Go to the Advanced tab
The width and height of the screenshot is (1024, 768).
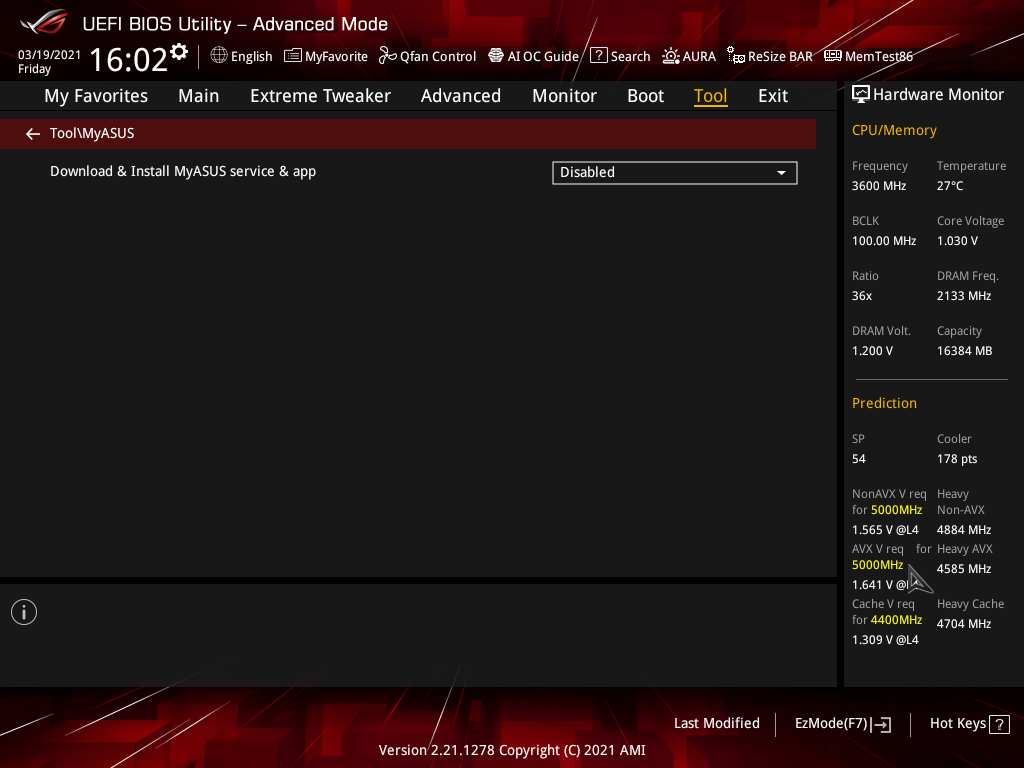point(460,96)
